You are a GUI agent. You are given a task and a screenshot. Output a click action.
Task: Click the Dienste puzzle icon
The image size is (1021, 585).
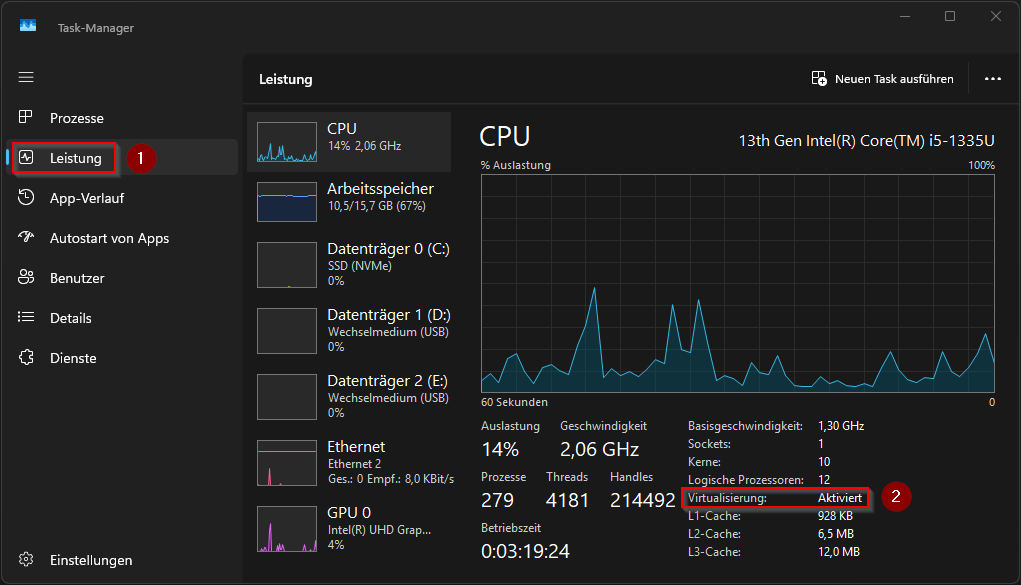(x=27, y=358)
